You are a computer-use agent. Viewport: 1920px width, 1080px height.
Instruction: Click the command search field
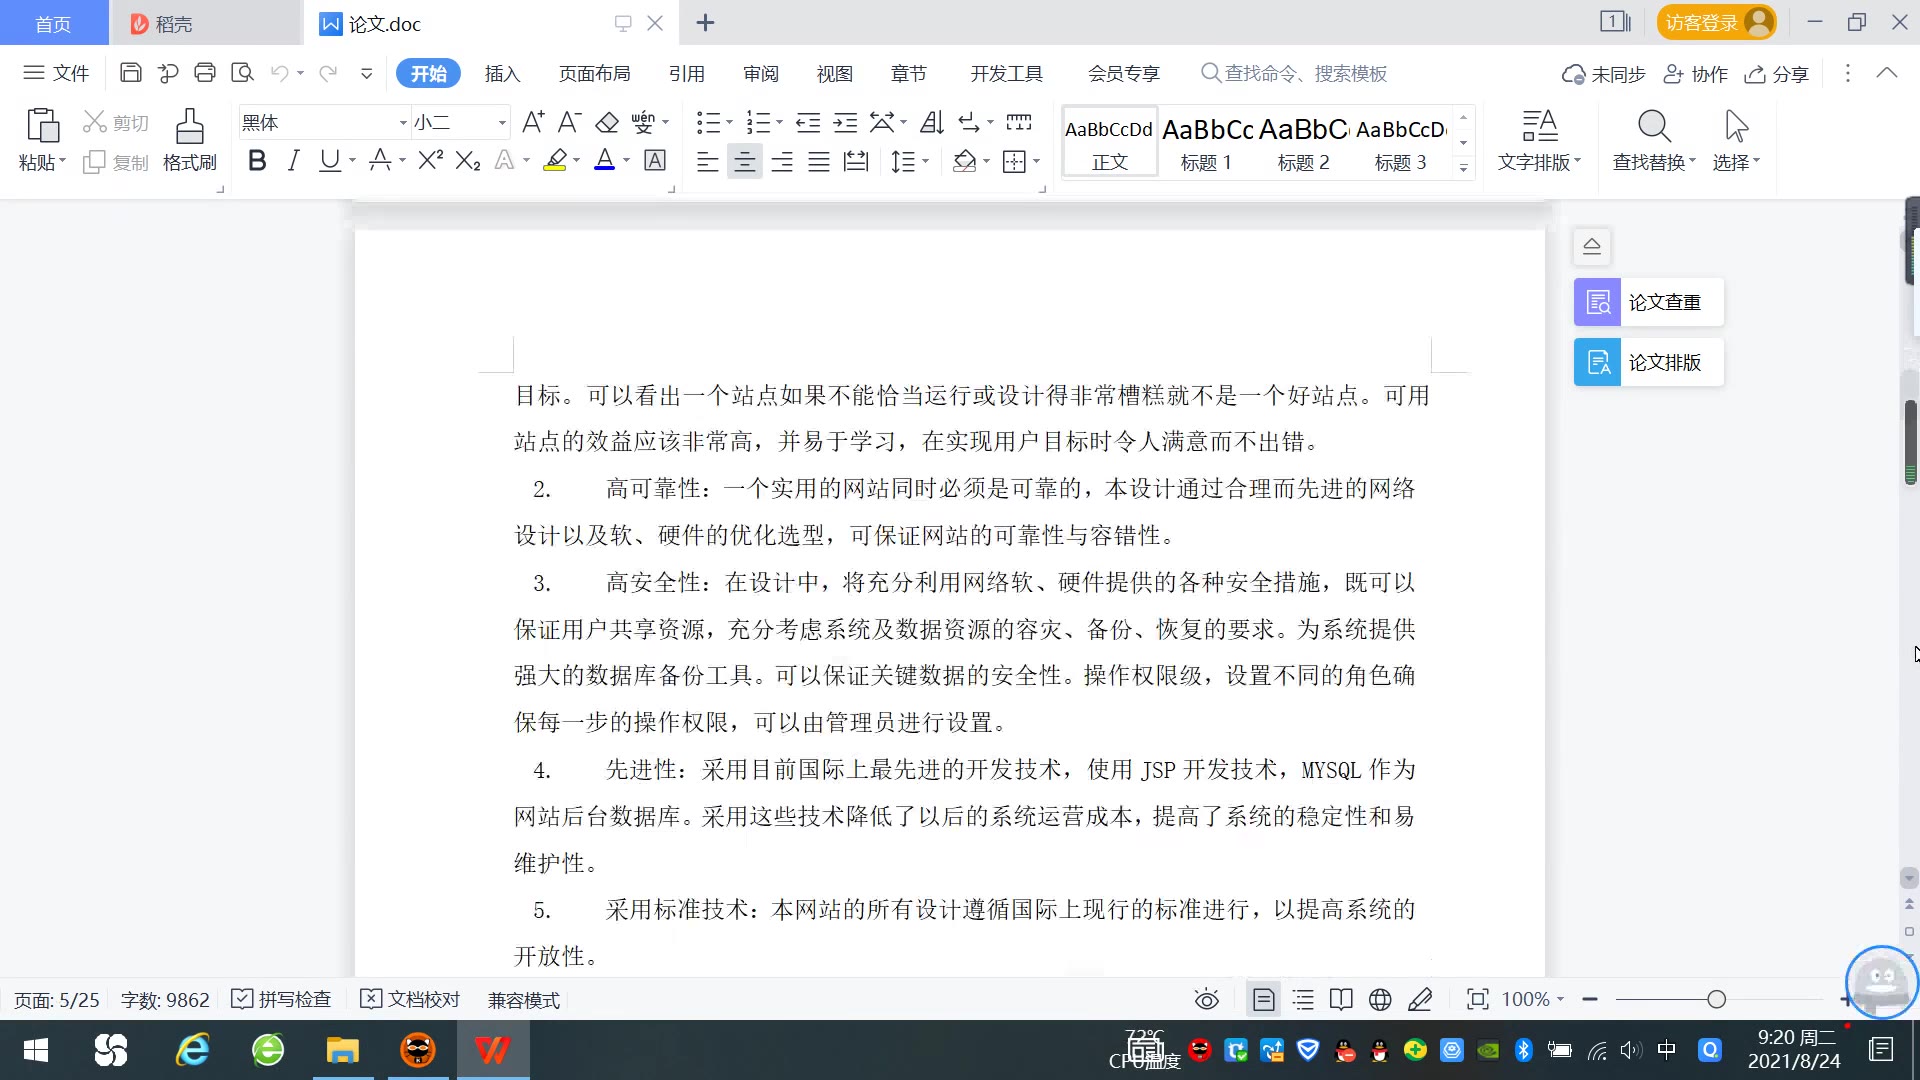coord(1294,73)
